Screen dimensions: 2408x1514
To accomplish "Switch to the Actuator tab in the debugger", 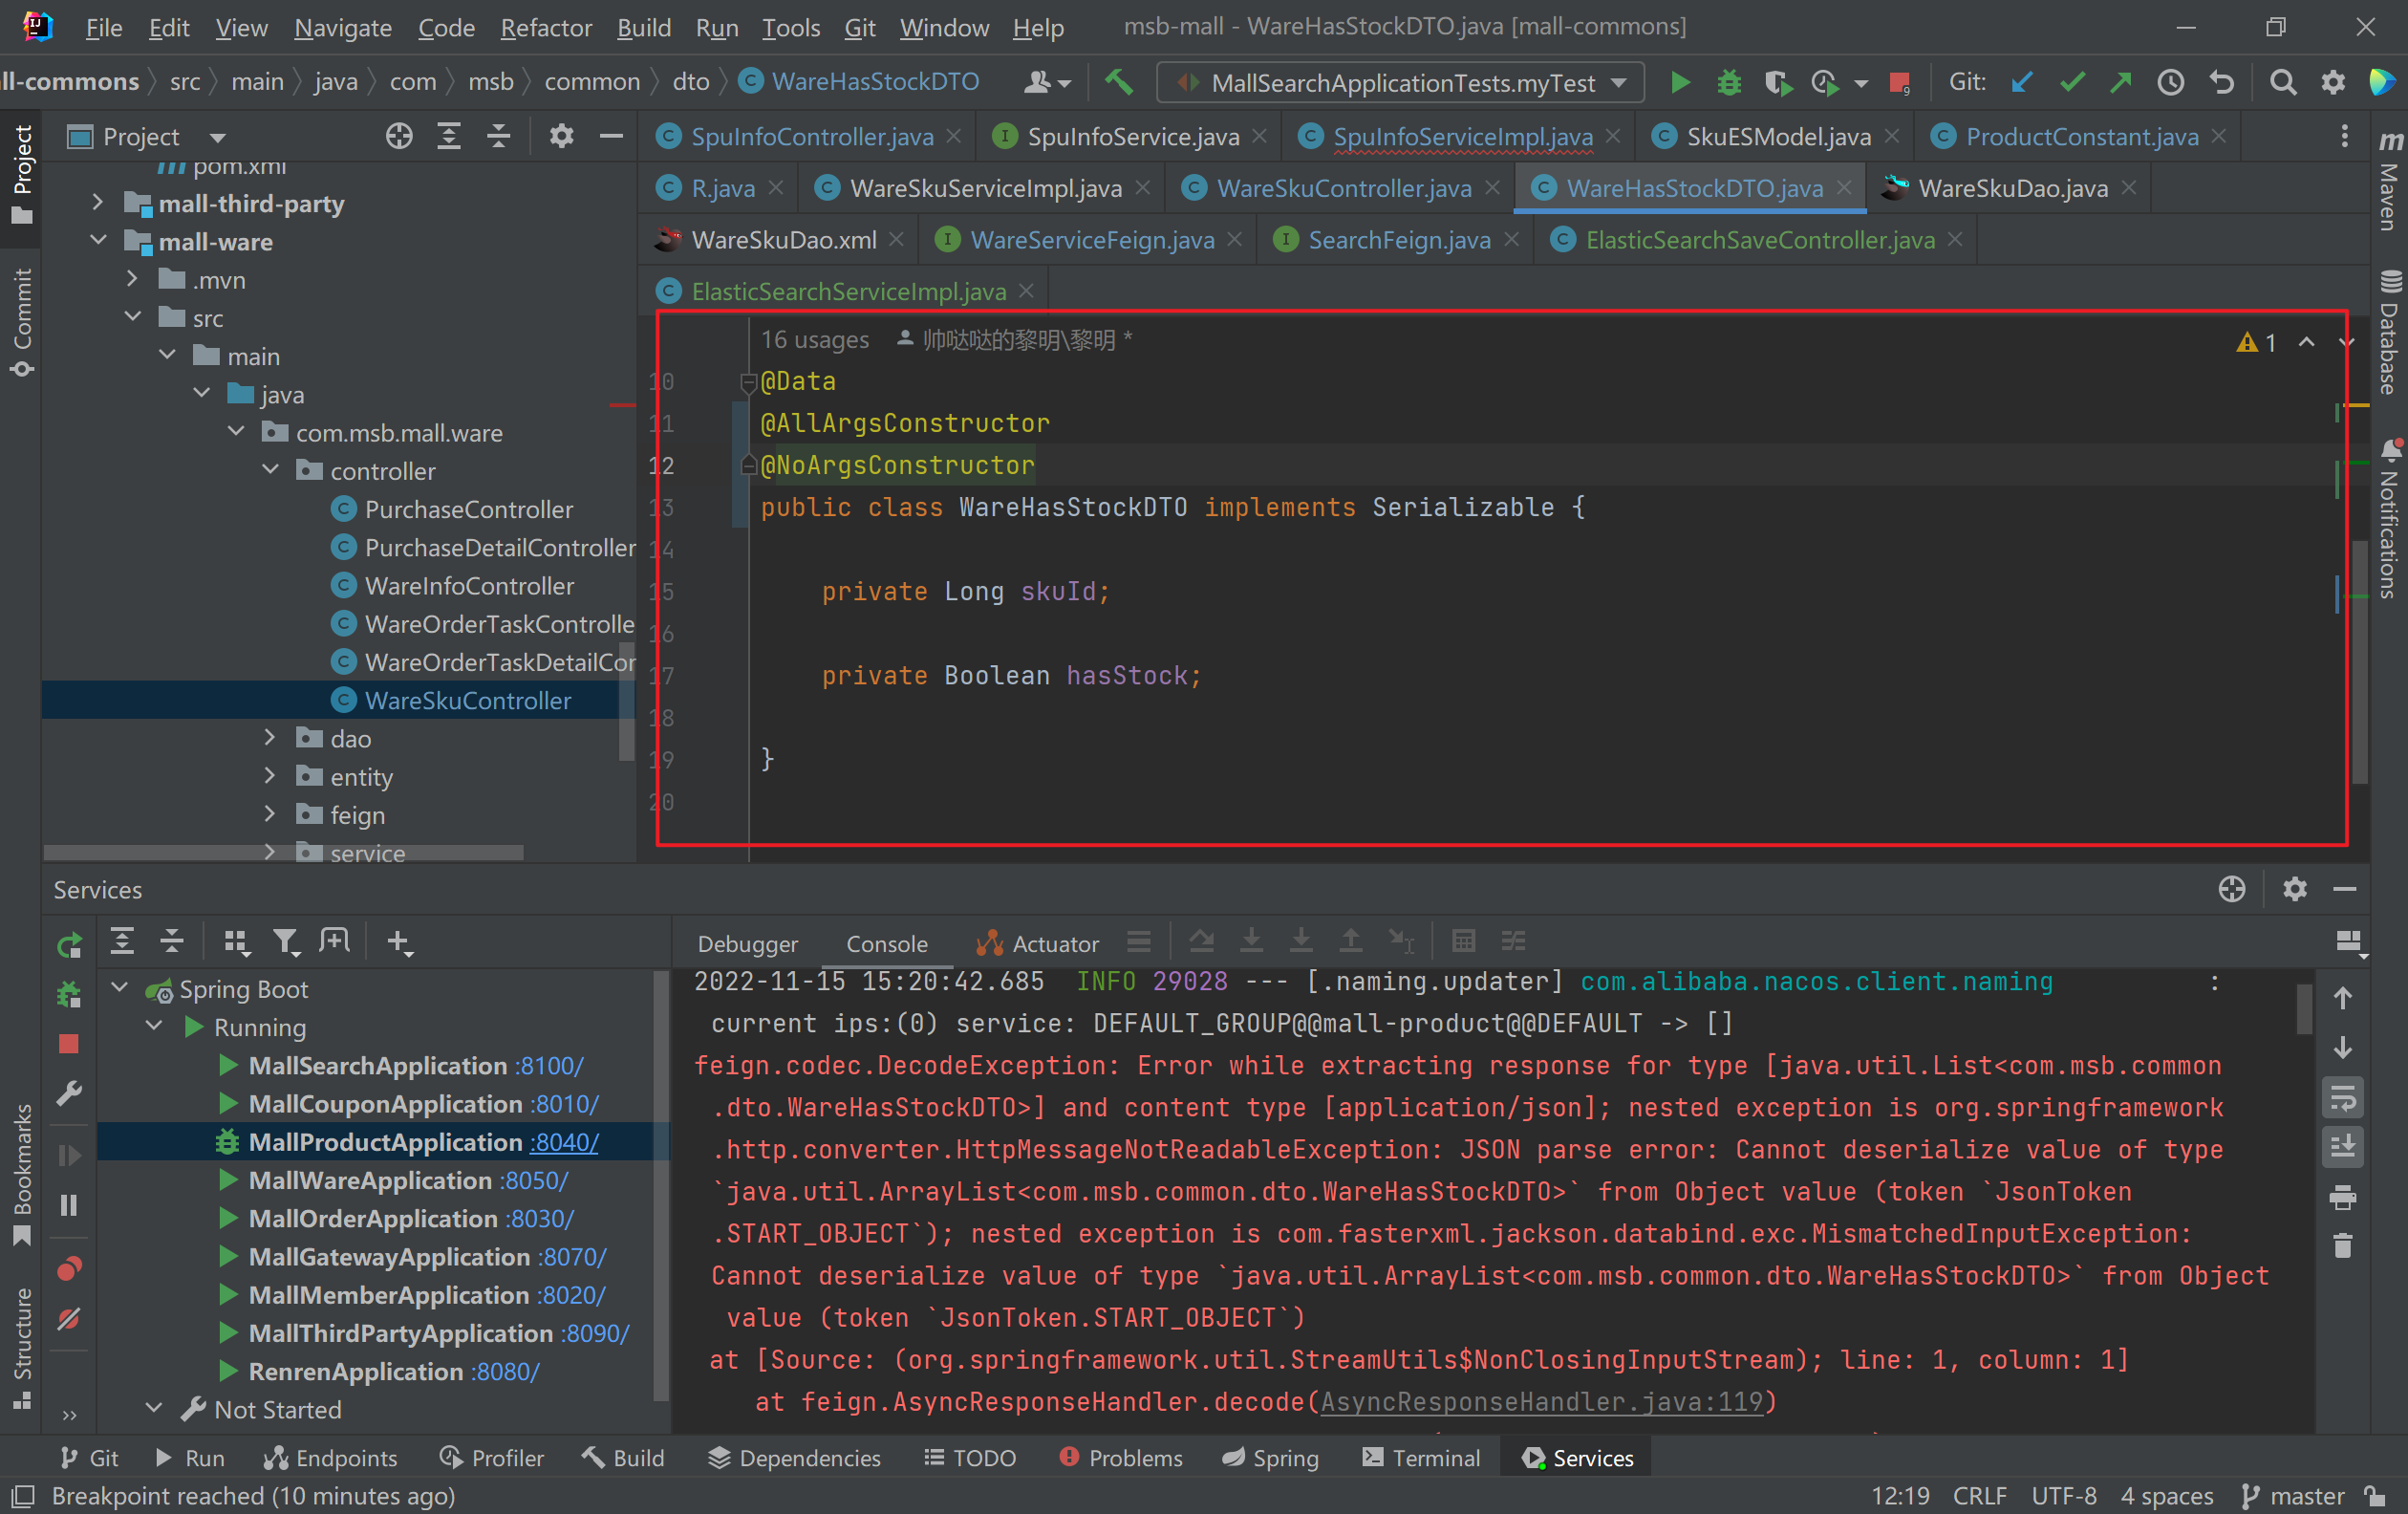I will [1050, 942].
